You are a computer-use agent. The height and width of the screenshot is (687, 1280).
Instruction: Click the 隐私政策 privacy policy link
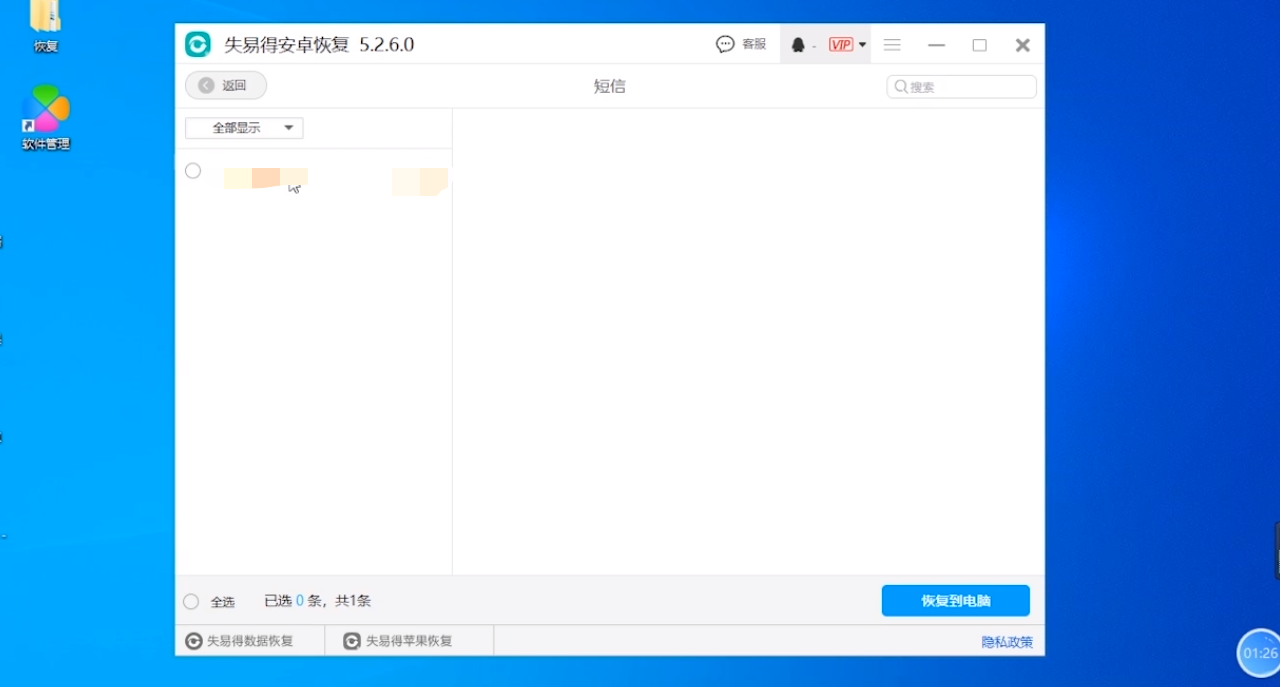point(1007,642)
